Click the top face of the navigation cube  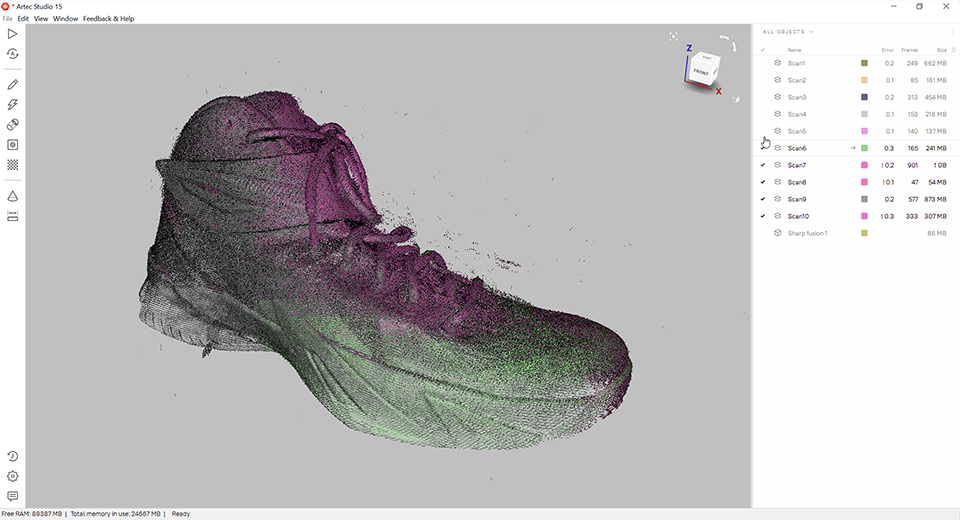point(708,58)
